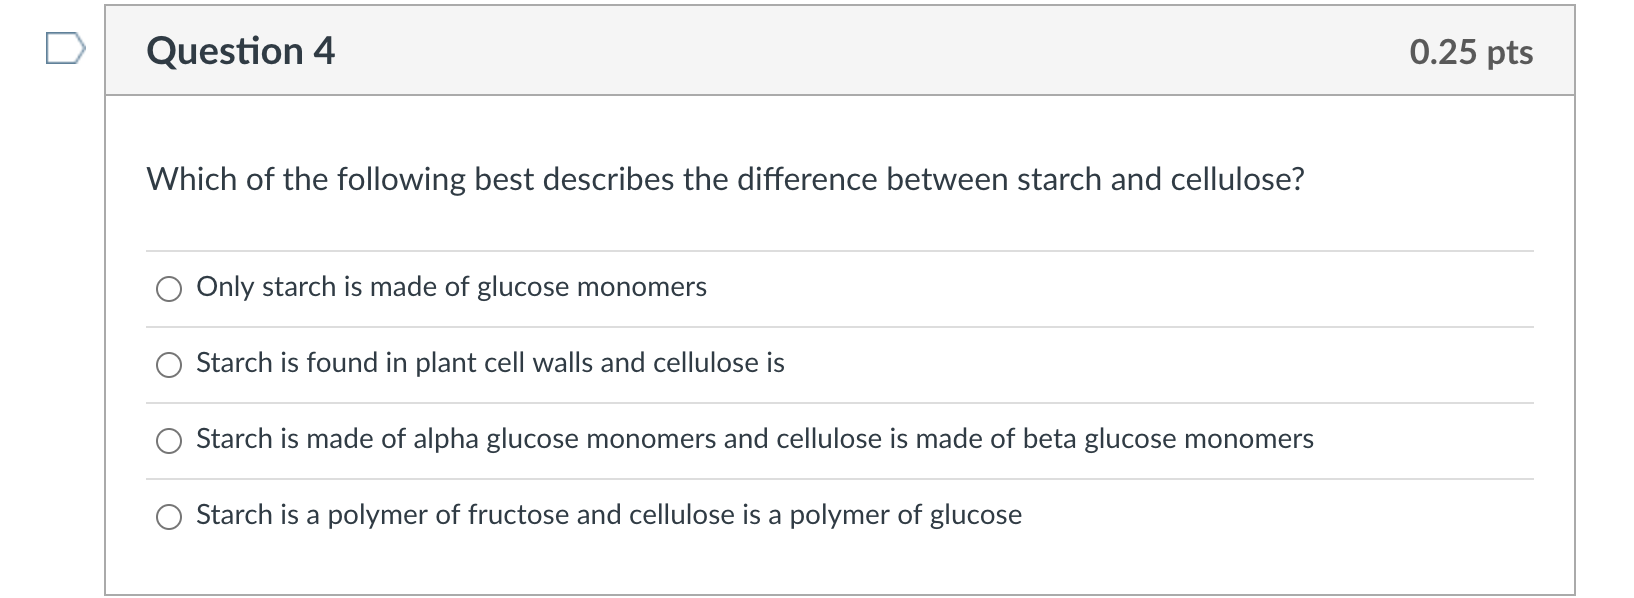1634x598 pixels.
Task: Click the 'Question 4' heading
Action: (240, 51)
